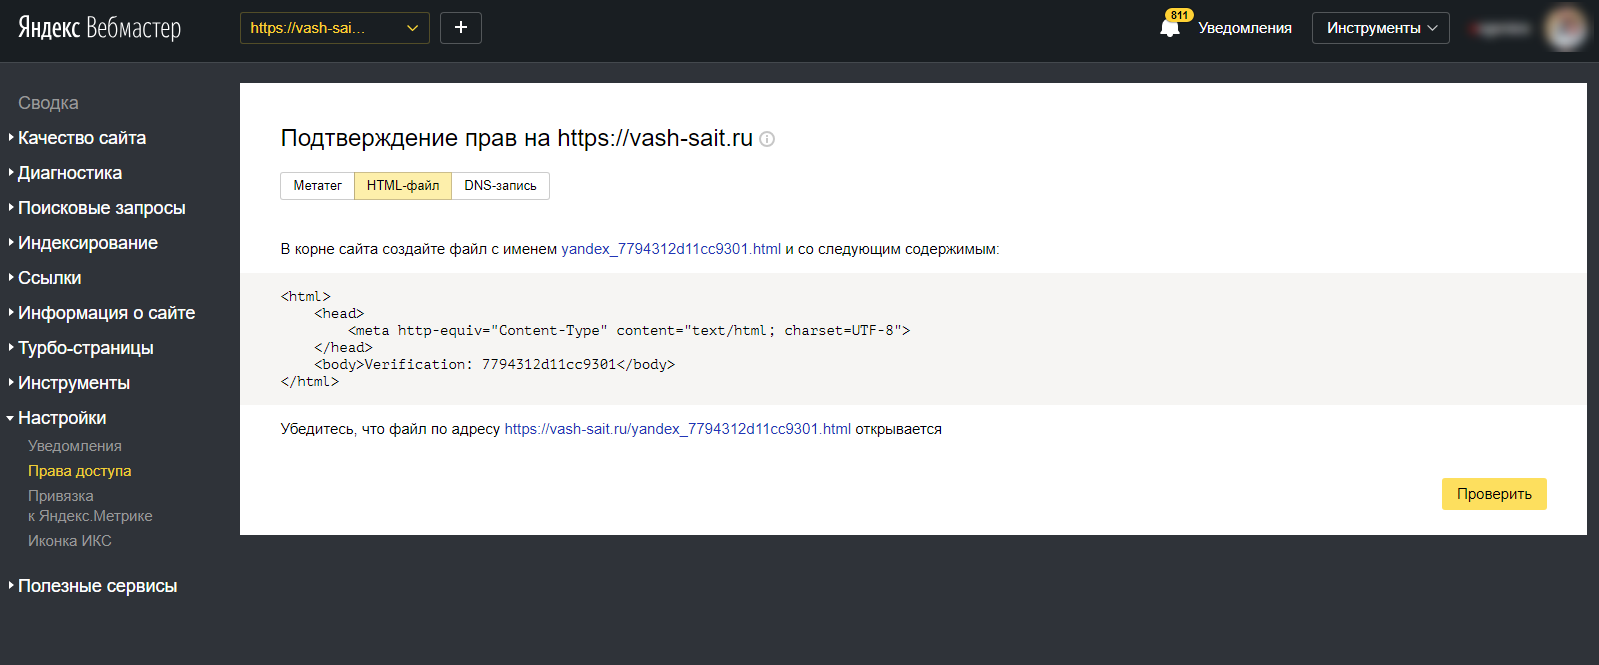Click the Проверить button
The width and height of the screenshot is (1599, 665).
(1494, 494)
